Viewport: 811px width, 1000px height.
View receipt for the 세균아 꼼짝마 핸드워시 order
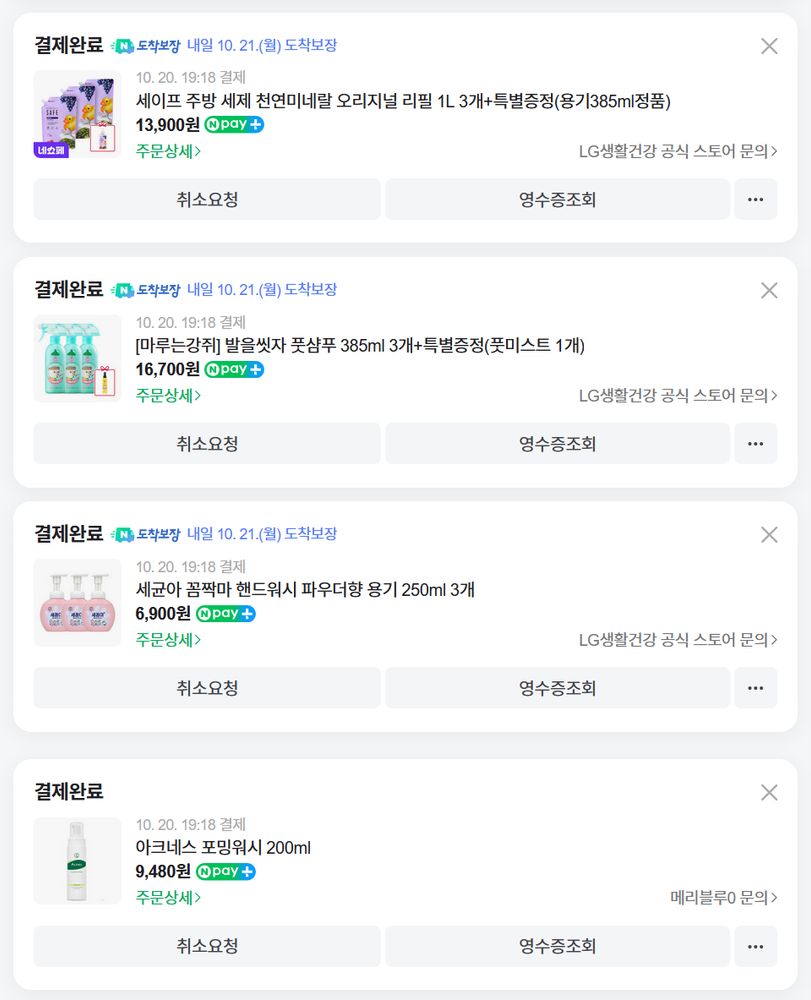[557, 688]
